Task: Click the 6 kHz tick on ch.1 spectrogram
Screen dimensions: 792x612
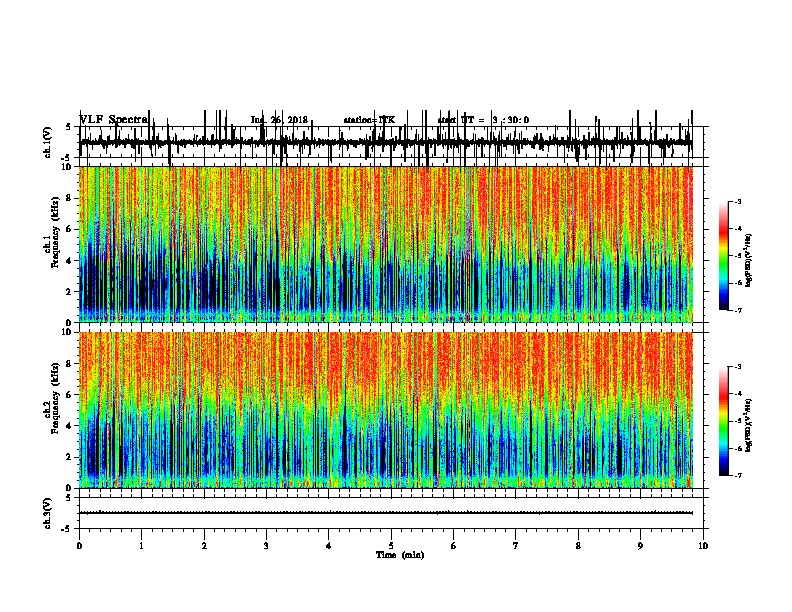Action: click(69, 229)
